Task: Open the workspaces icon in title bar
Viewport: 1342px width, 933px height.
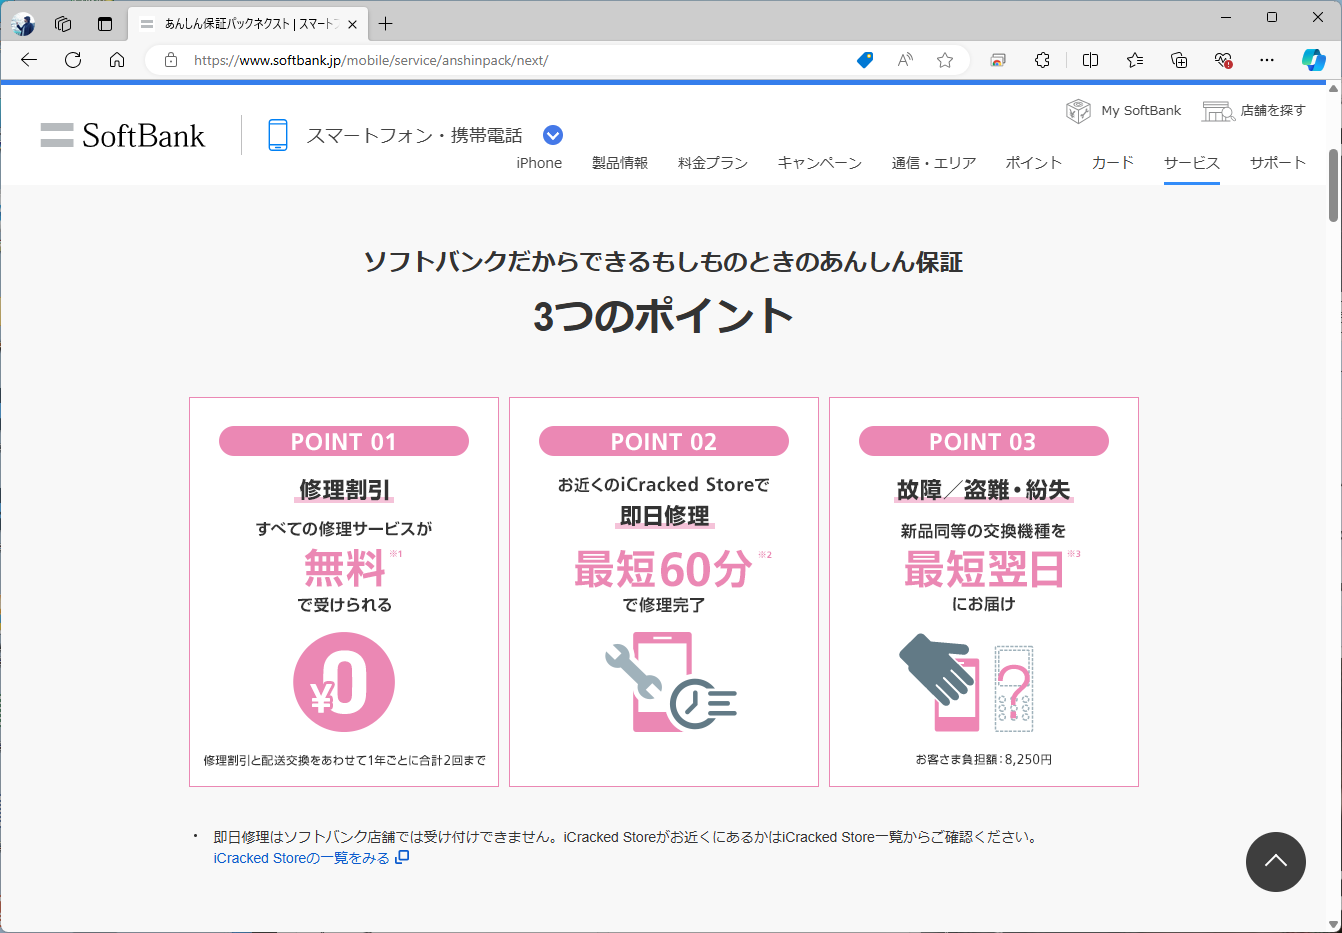Action: [63, 24]
